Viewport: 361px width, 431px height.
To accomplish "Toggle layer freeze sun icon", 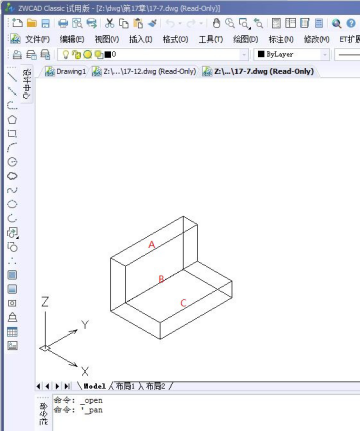I will (88, 54).
